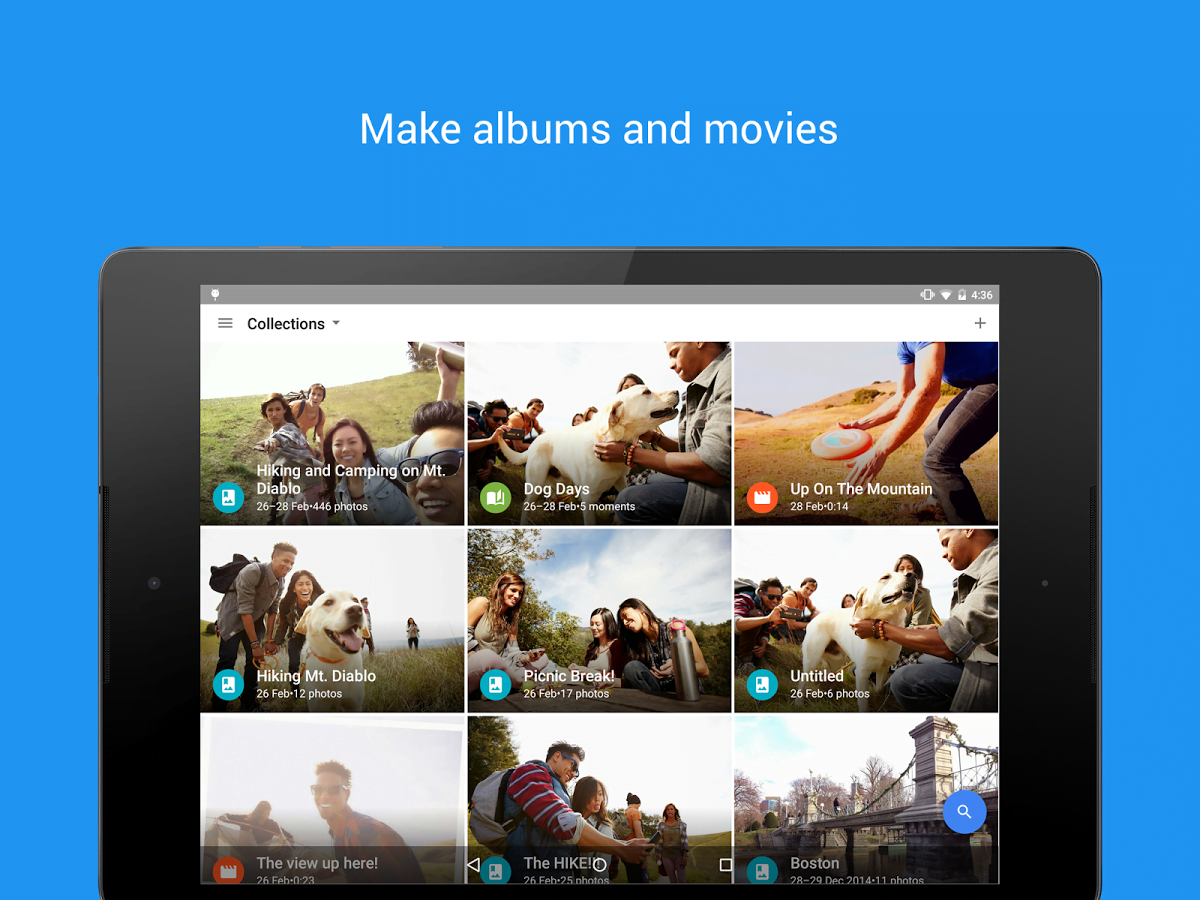Tap the '26 Feb•6 photos' caption
Screen dimensions: 1200x900
(x=830, y=694)
